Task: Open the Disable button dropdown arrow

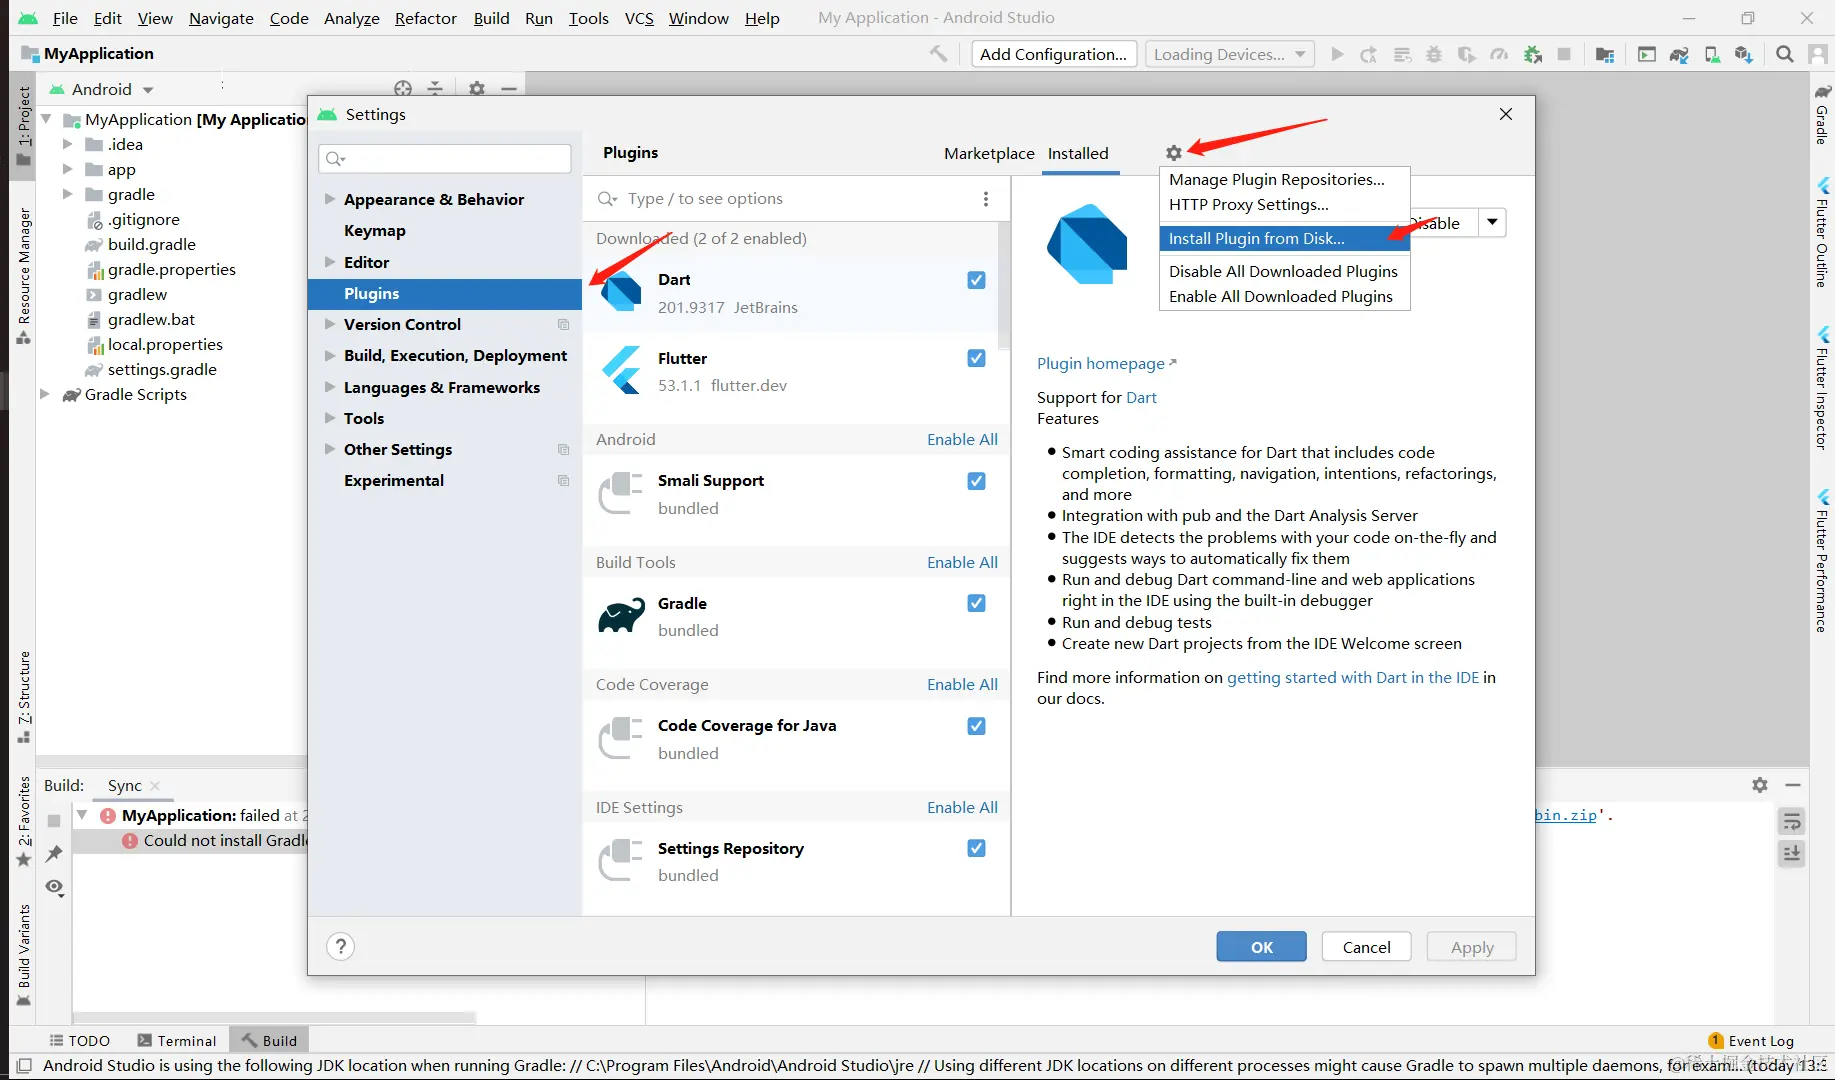Action: point(1492,222)
